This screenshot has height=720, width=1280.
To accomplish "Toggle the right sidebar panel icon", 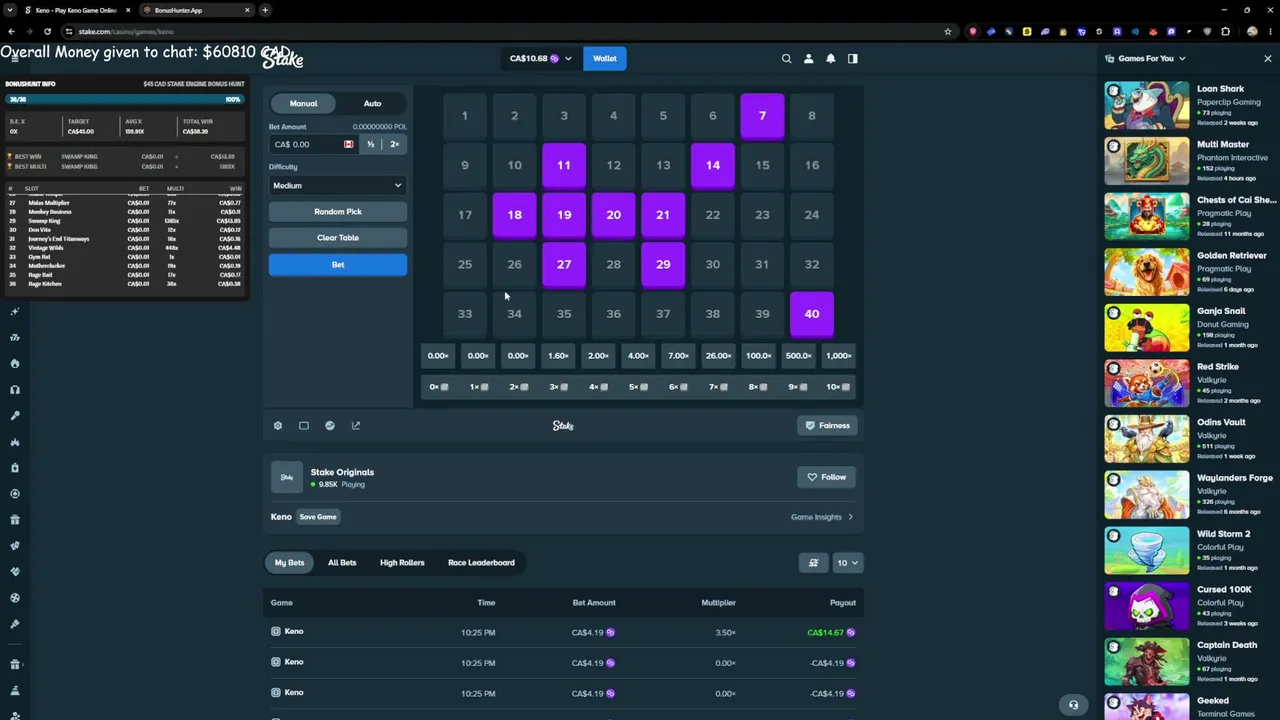I will (853, 59).
